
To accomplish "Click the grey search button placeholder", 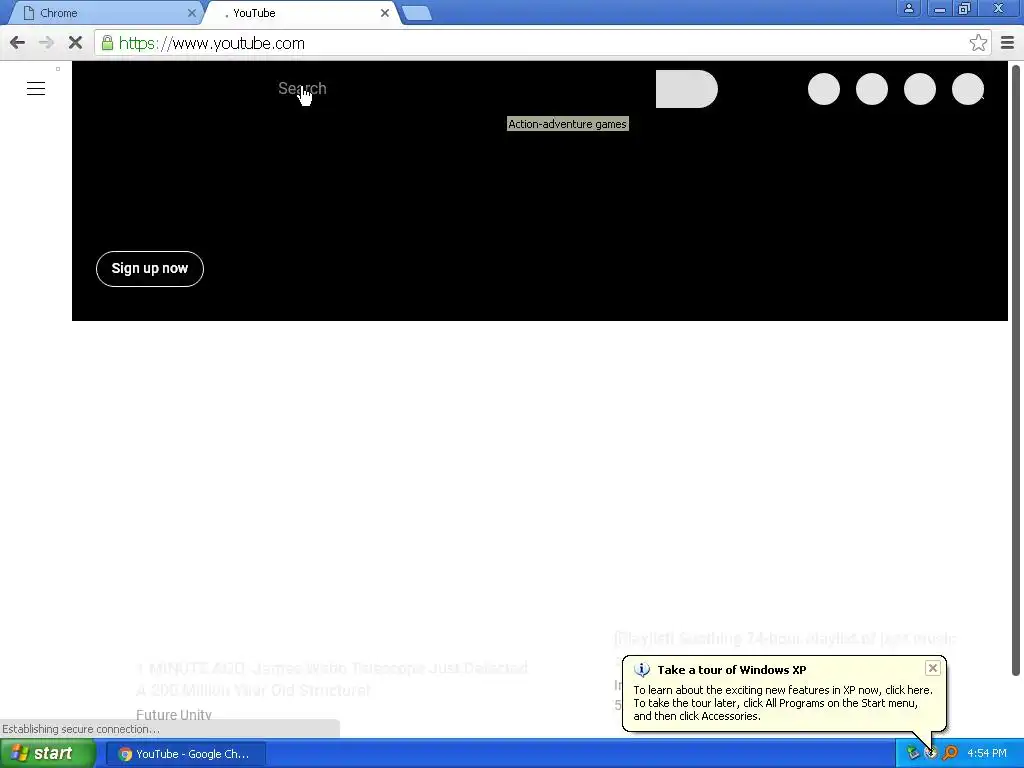I will (686, 89).
